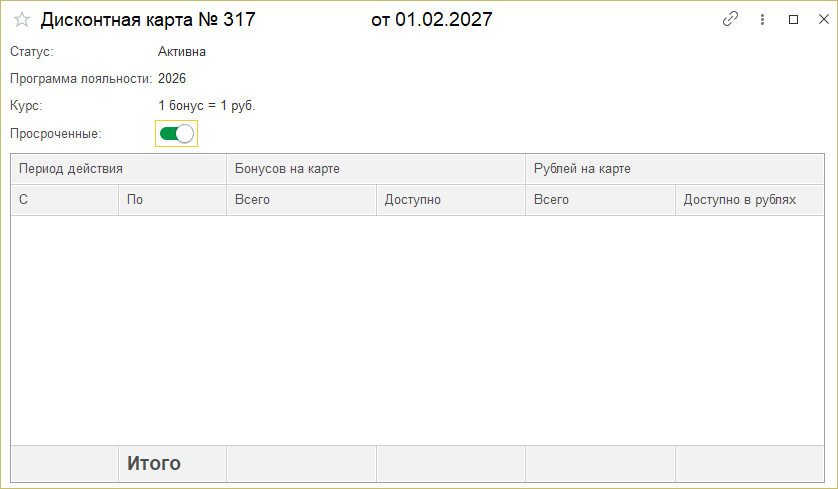Close the discount card window
Viewport: 838px width, 489px height.
click(821, 19)
